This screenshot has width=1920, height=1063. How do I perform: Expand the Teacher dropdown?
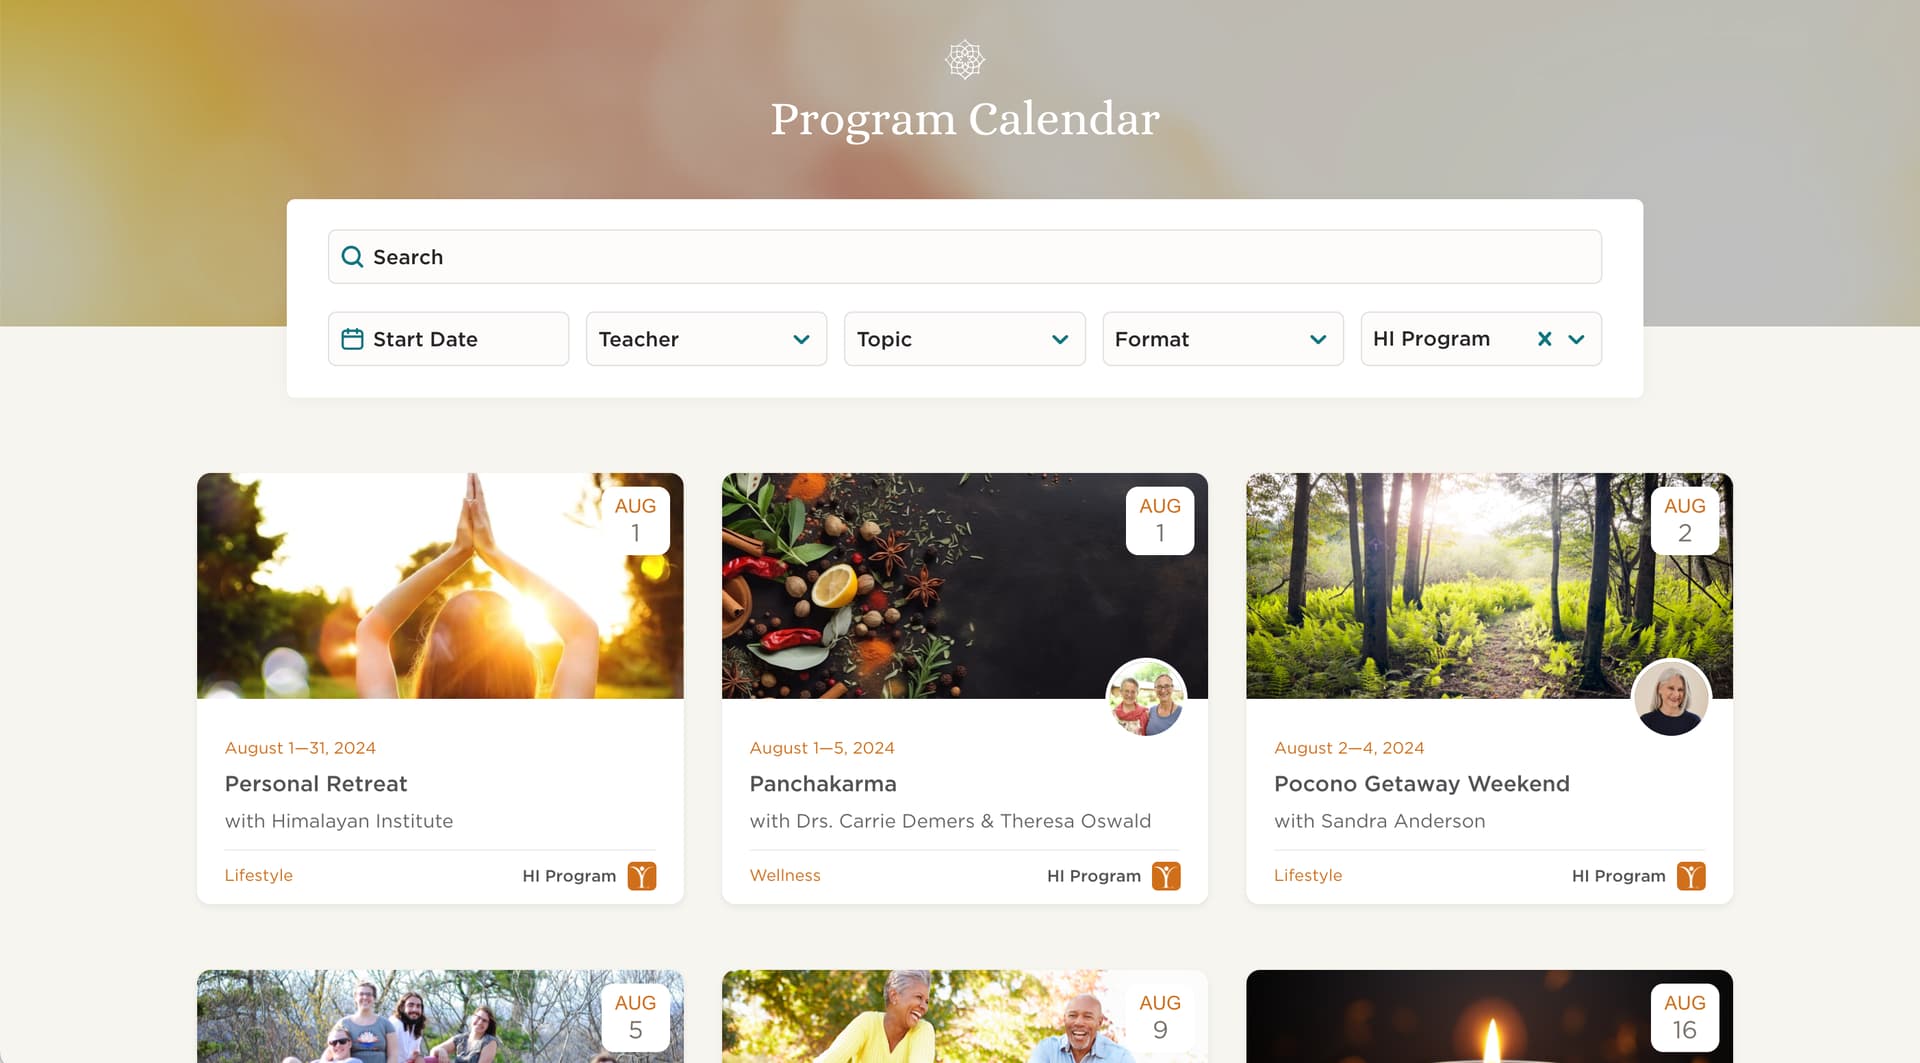click(706, 339)
